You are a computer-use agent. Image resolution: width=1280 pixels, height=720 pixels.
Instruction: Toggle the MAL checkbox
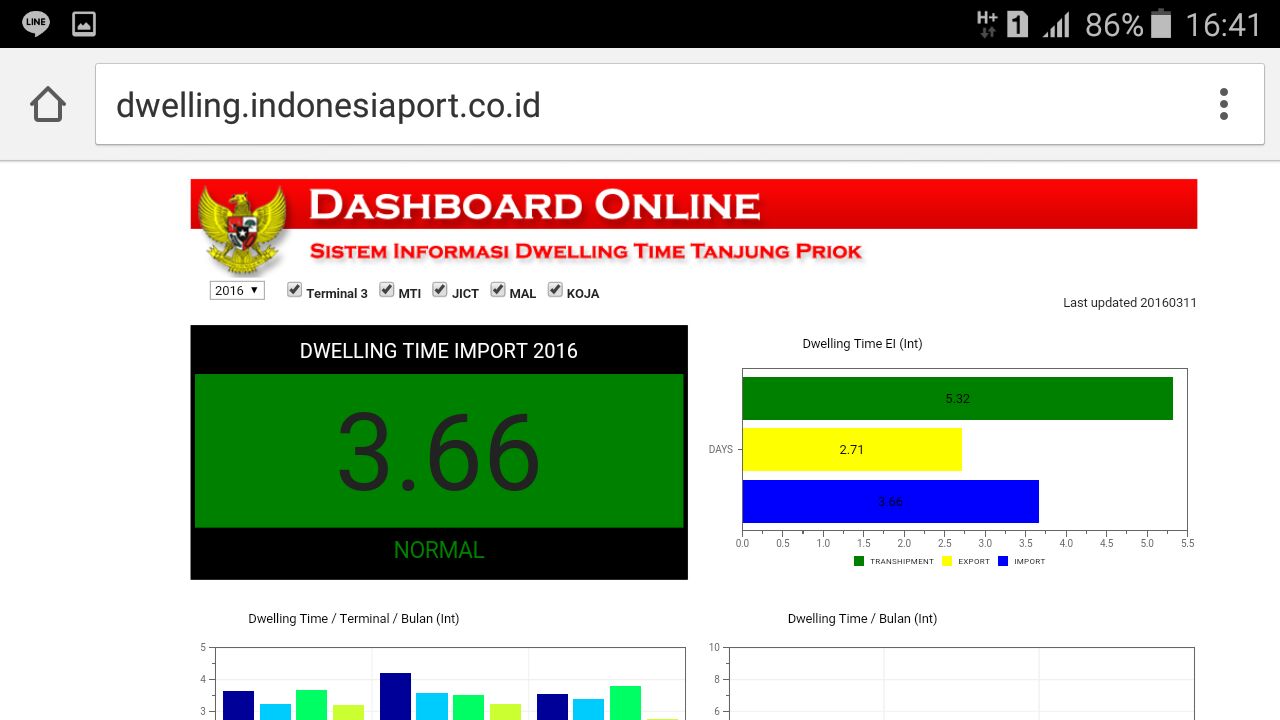[x=497, y=290]
